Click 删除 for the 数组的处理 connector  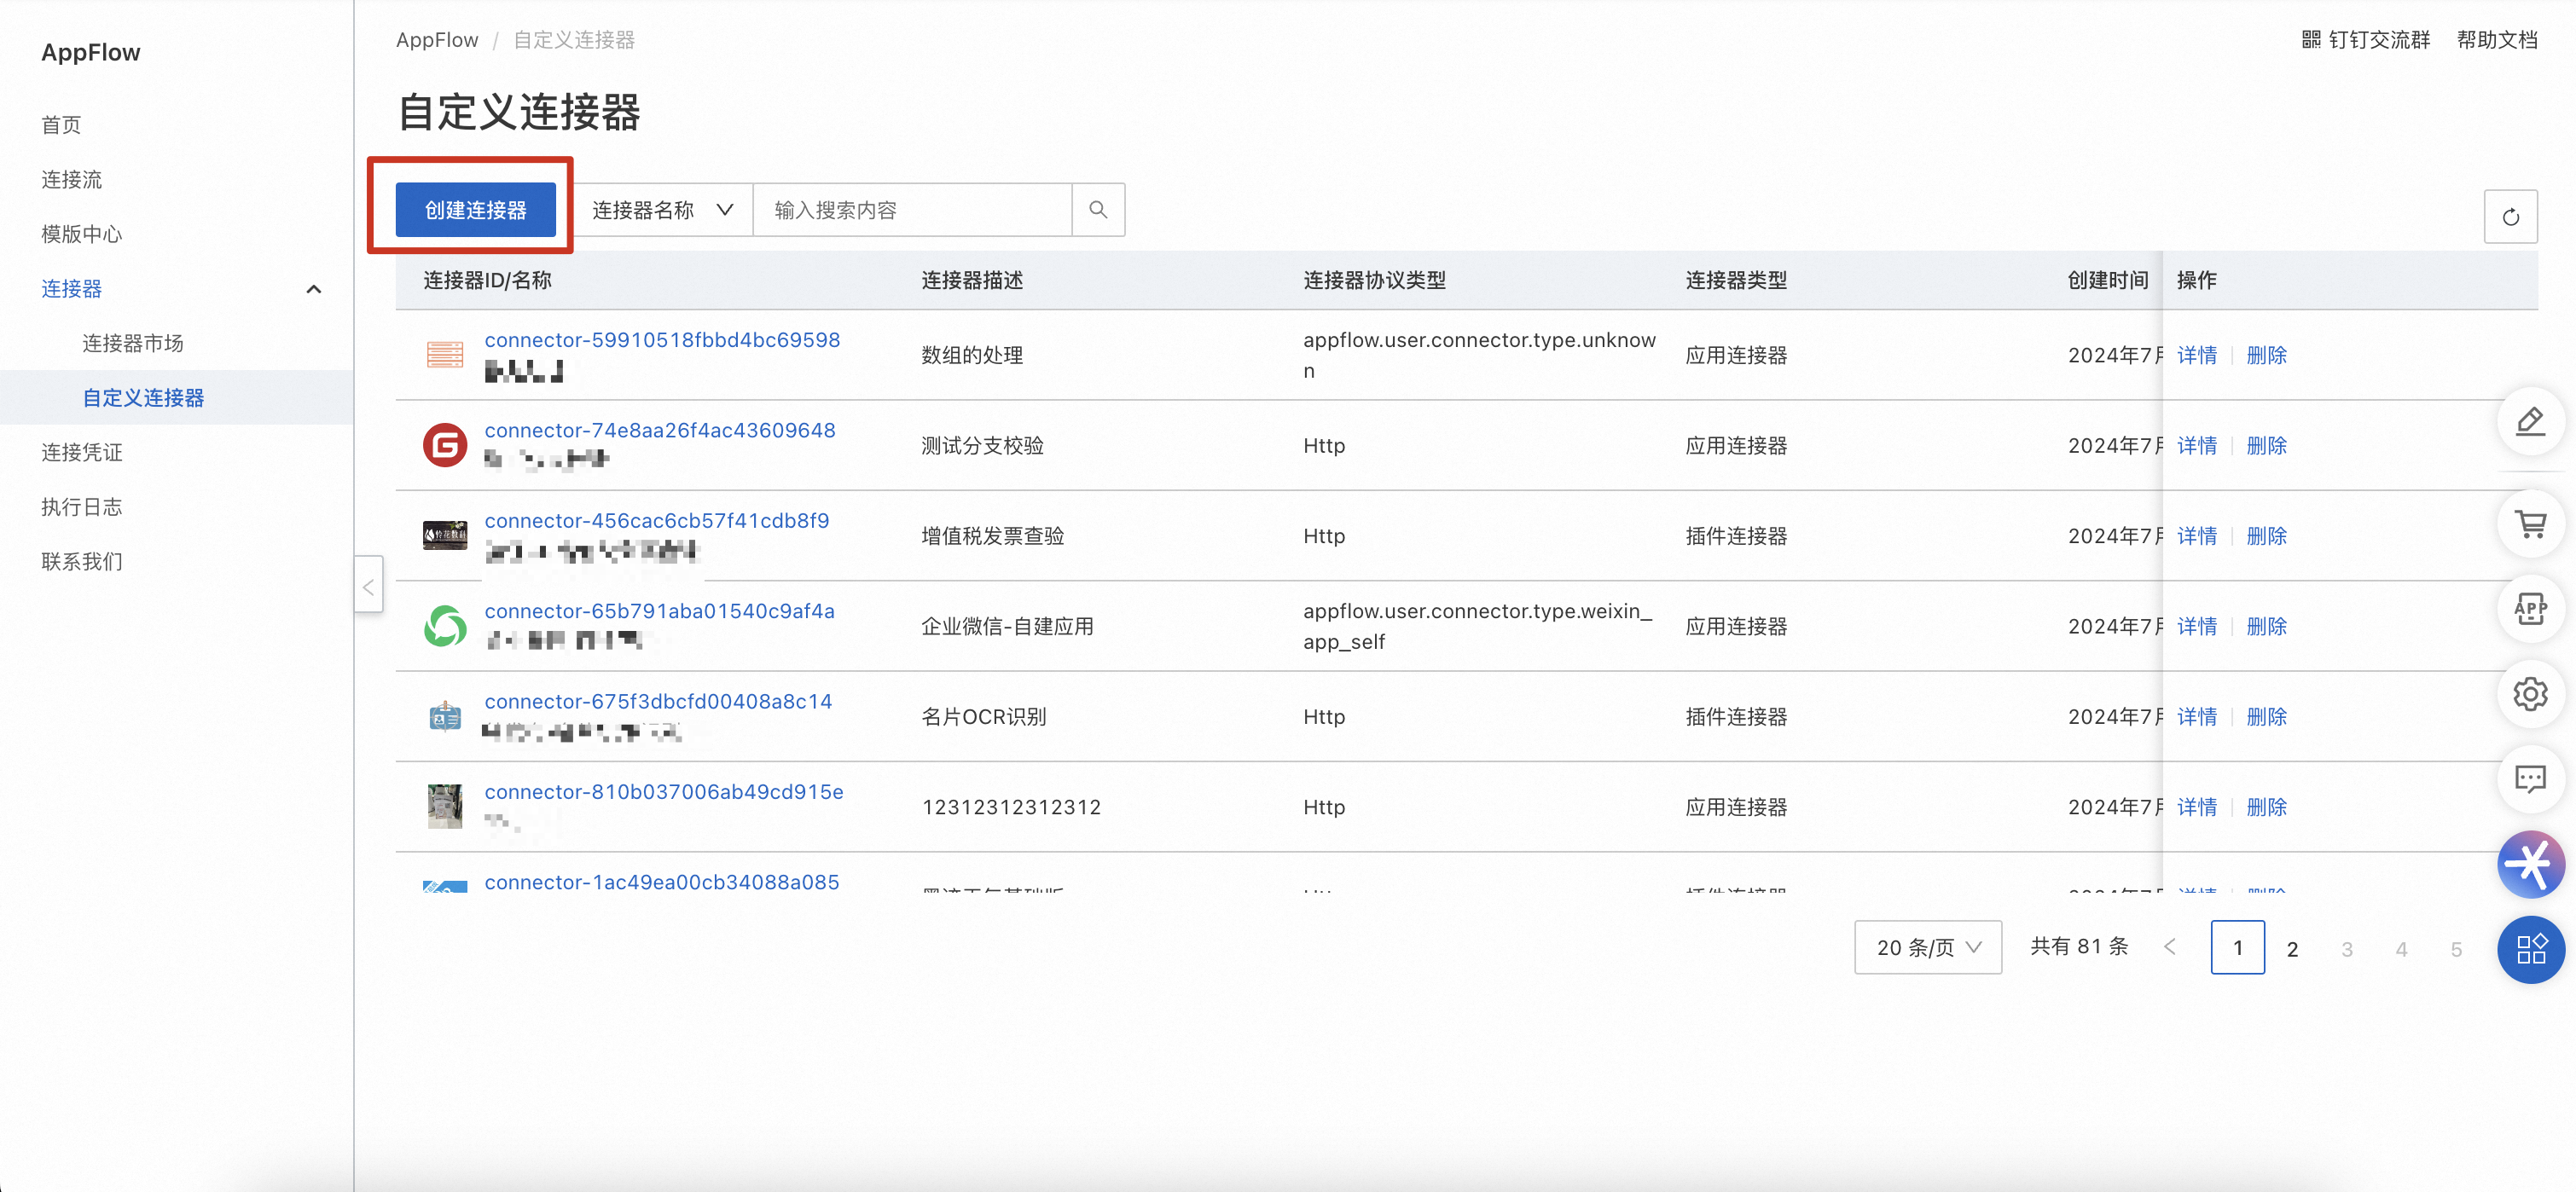(x=2266, y=355)
